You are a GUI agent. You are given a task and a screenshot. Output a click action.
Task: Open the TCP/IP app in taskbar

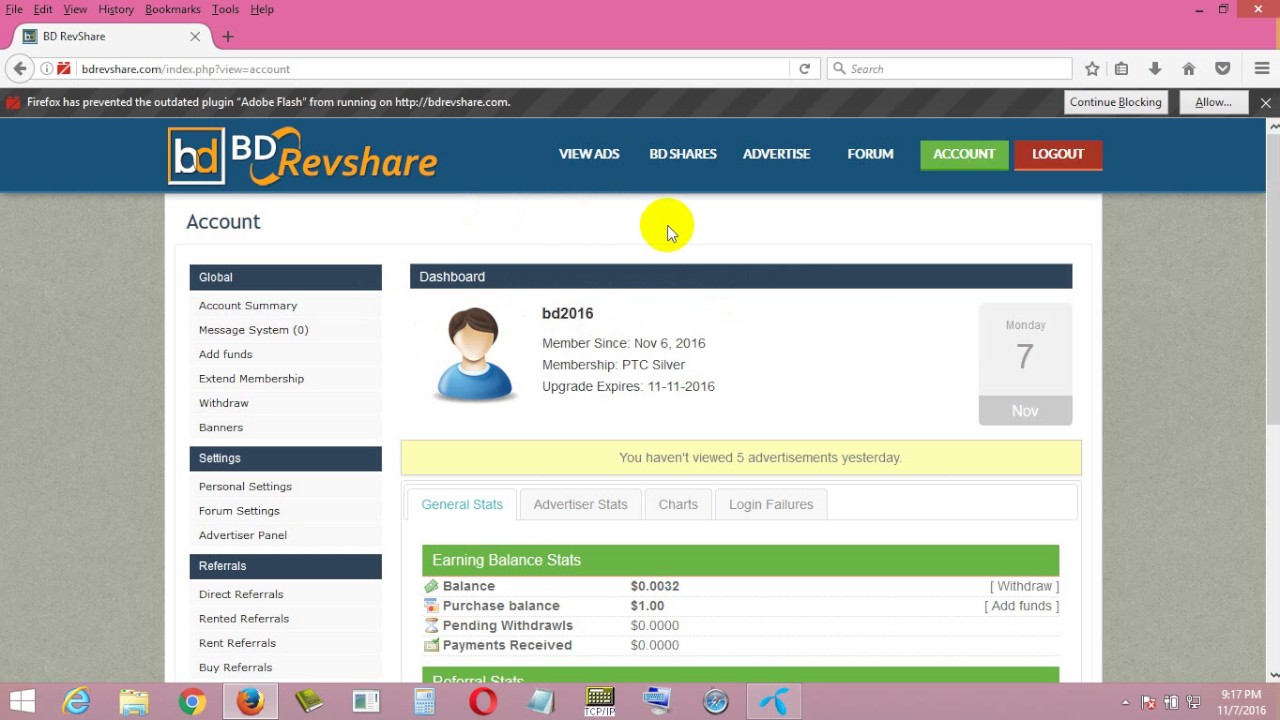(x=599, y=702)
